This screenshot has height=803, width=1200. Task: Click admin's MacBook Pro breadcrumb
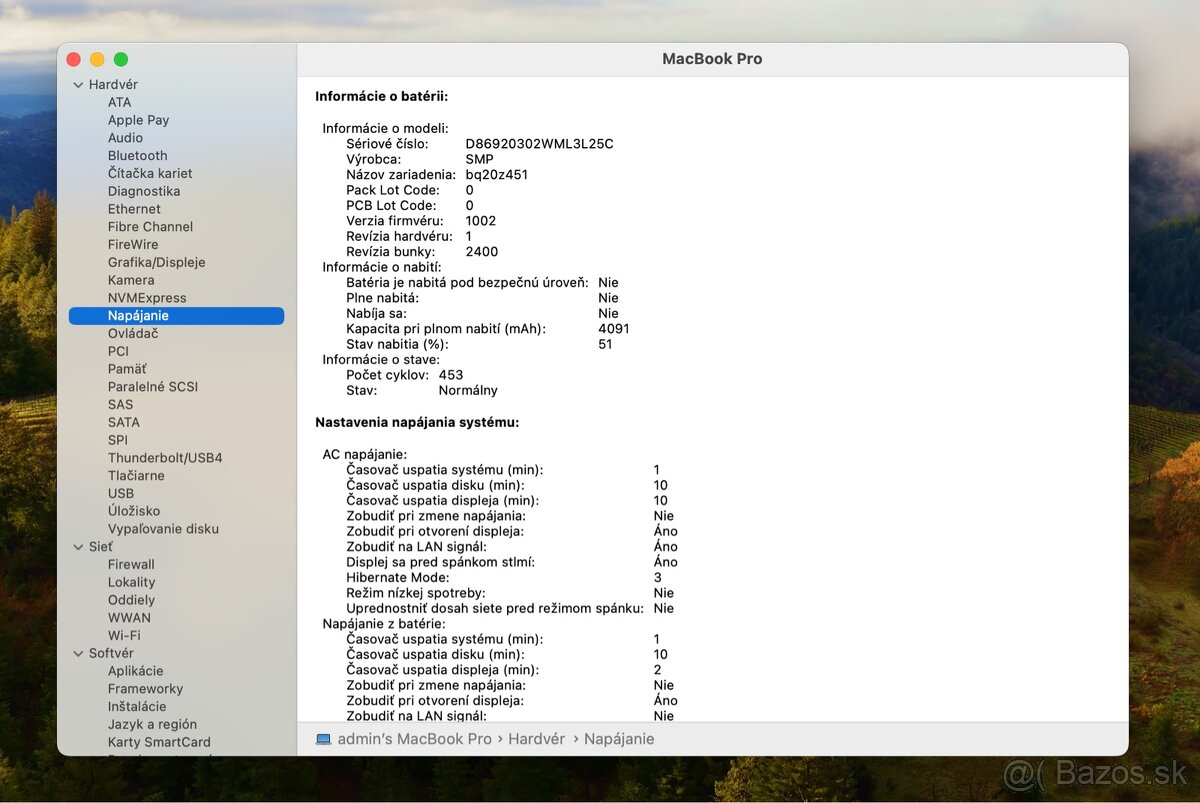pos(414,739)
